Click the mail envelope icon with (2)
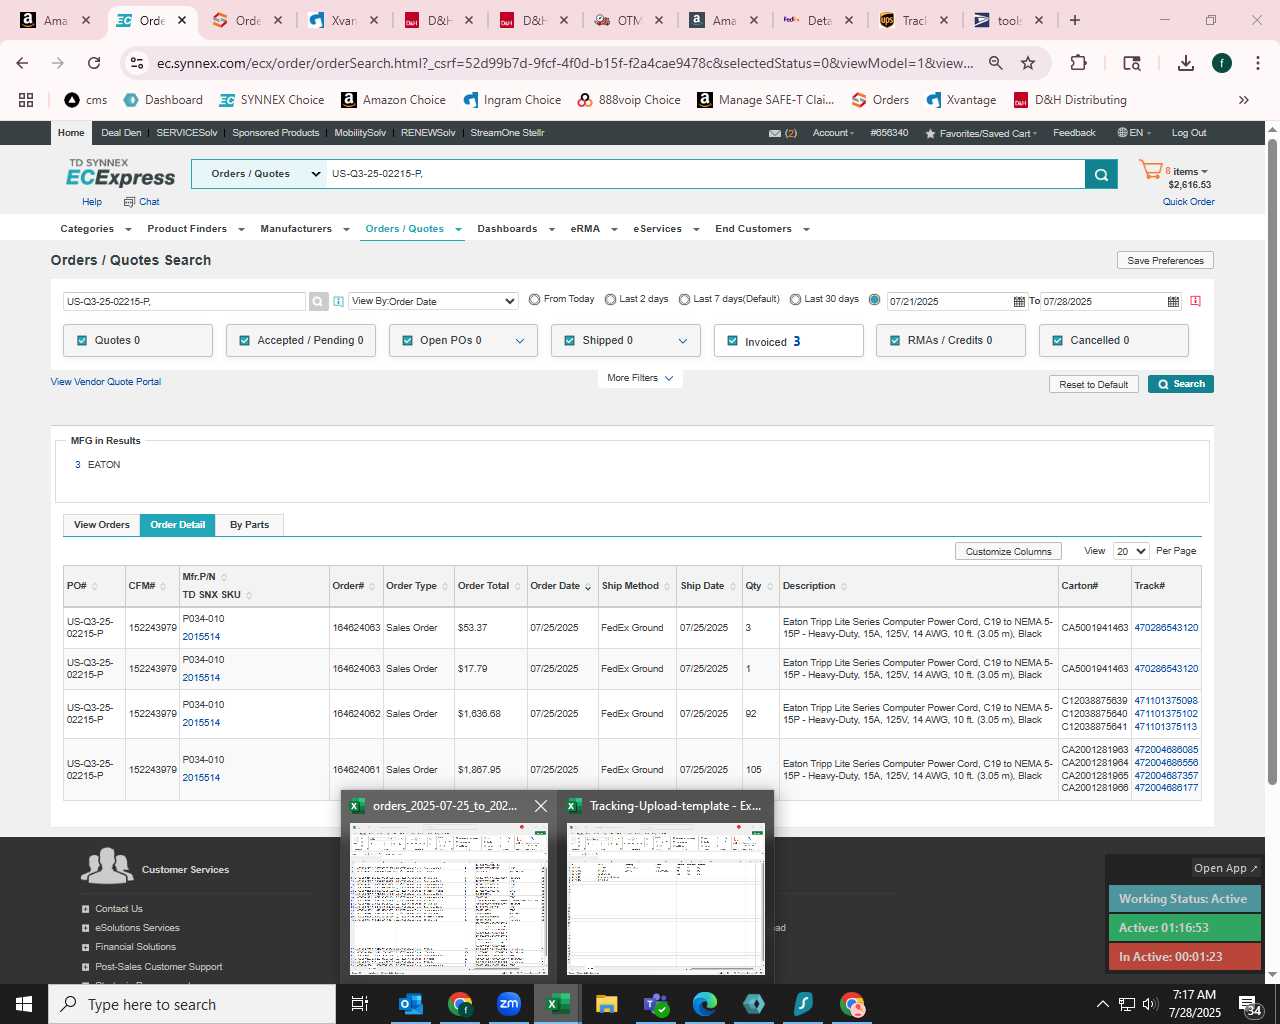Image resolution: width=1280 pixels, height=1024 pixels. [x=775, y=133]
